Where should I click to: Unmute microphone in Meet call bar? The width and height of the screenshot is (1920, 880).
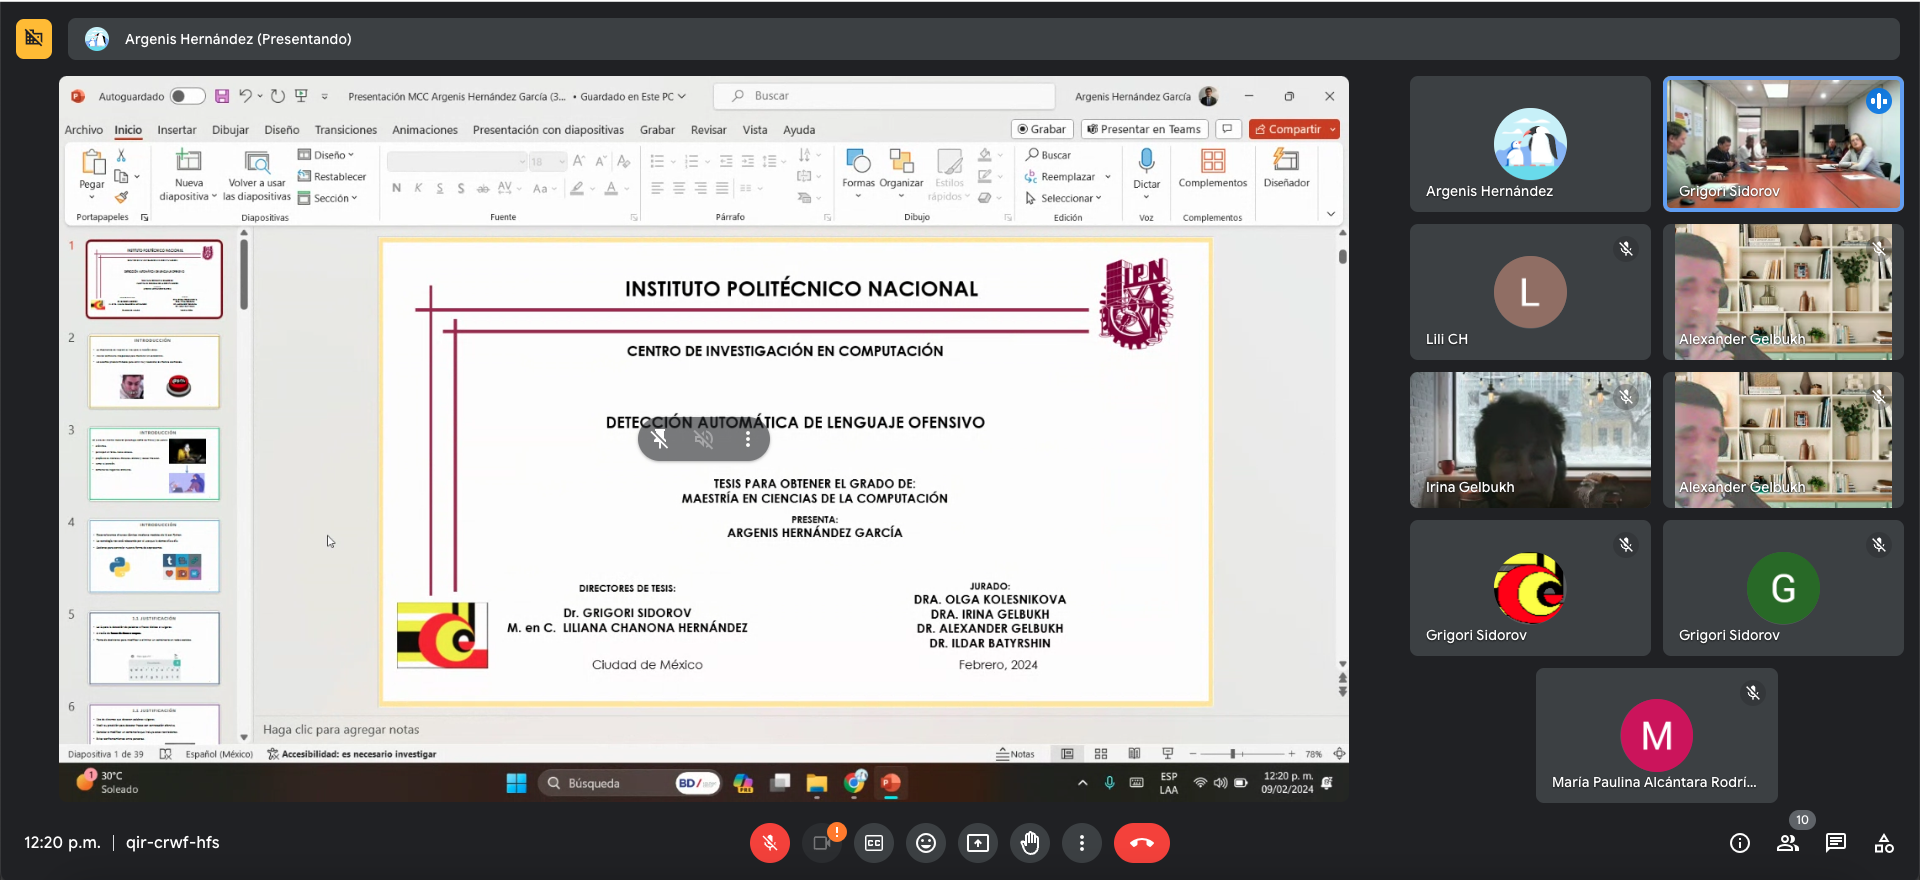[x=770, y=843]
